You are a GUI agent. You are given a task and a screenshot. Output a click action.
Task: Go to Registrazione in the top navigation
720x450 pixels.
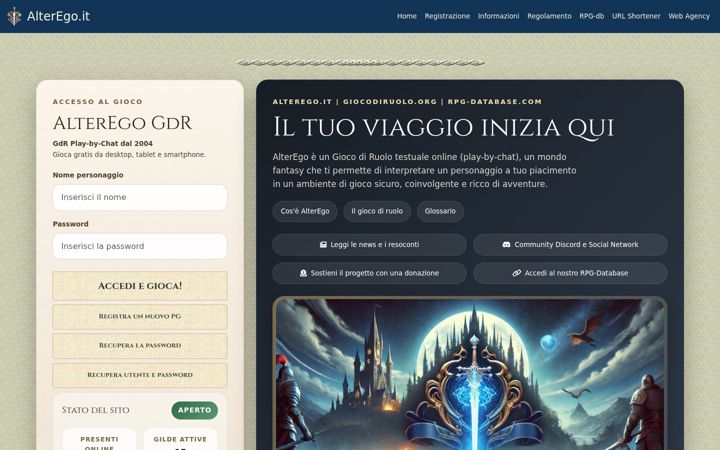coord(447,16)
